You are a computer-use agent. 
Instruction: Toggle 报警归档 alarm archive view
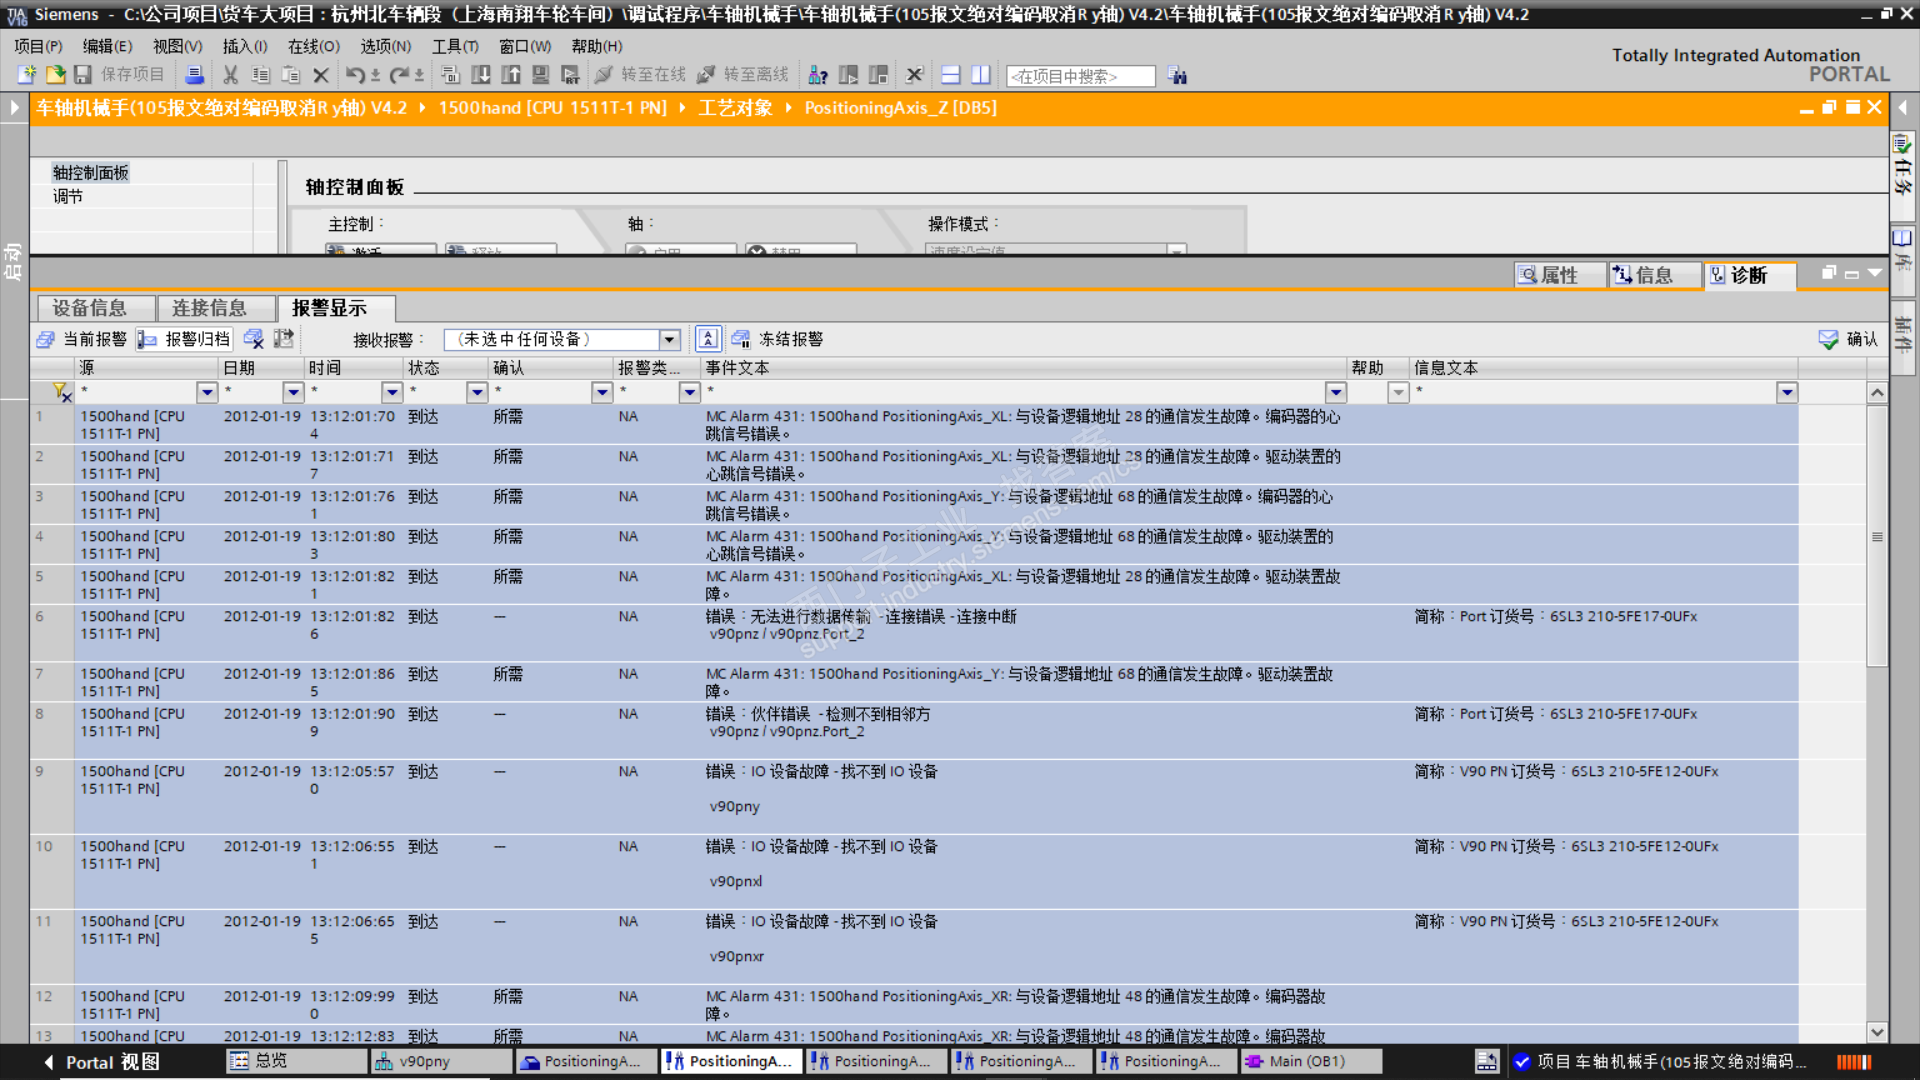(185, 339)
